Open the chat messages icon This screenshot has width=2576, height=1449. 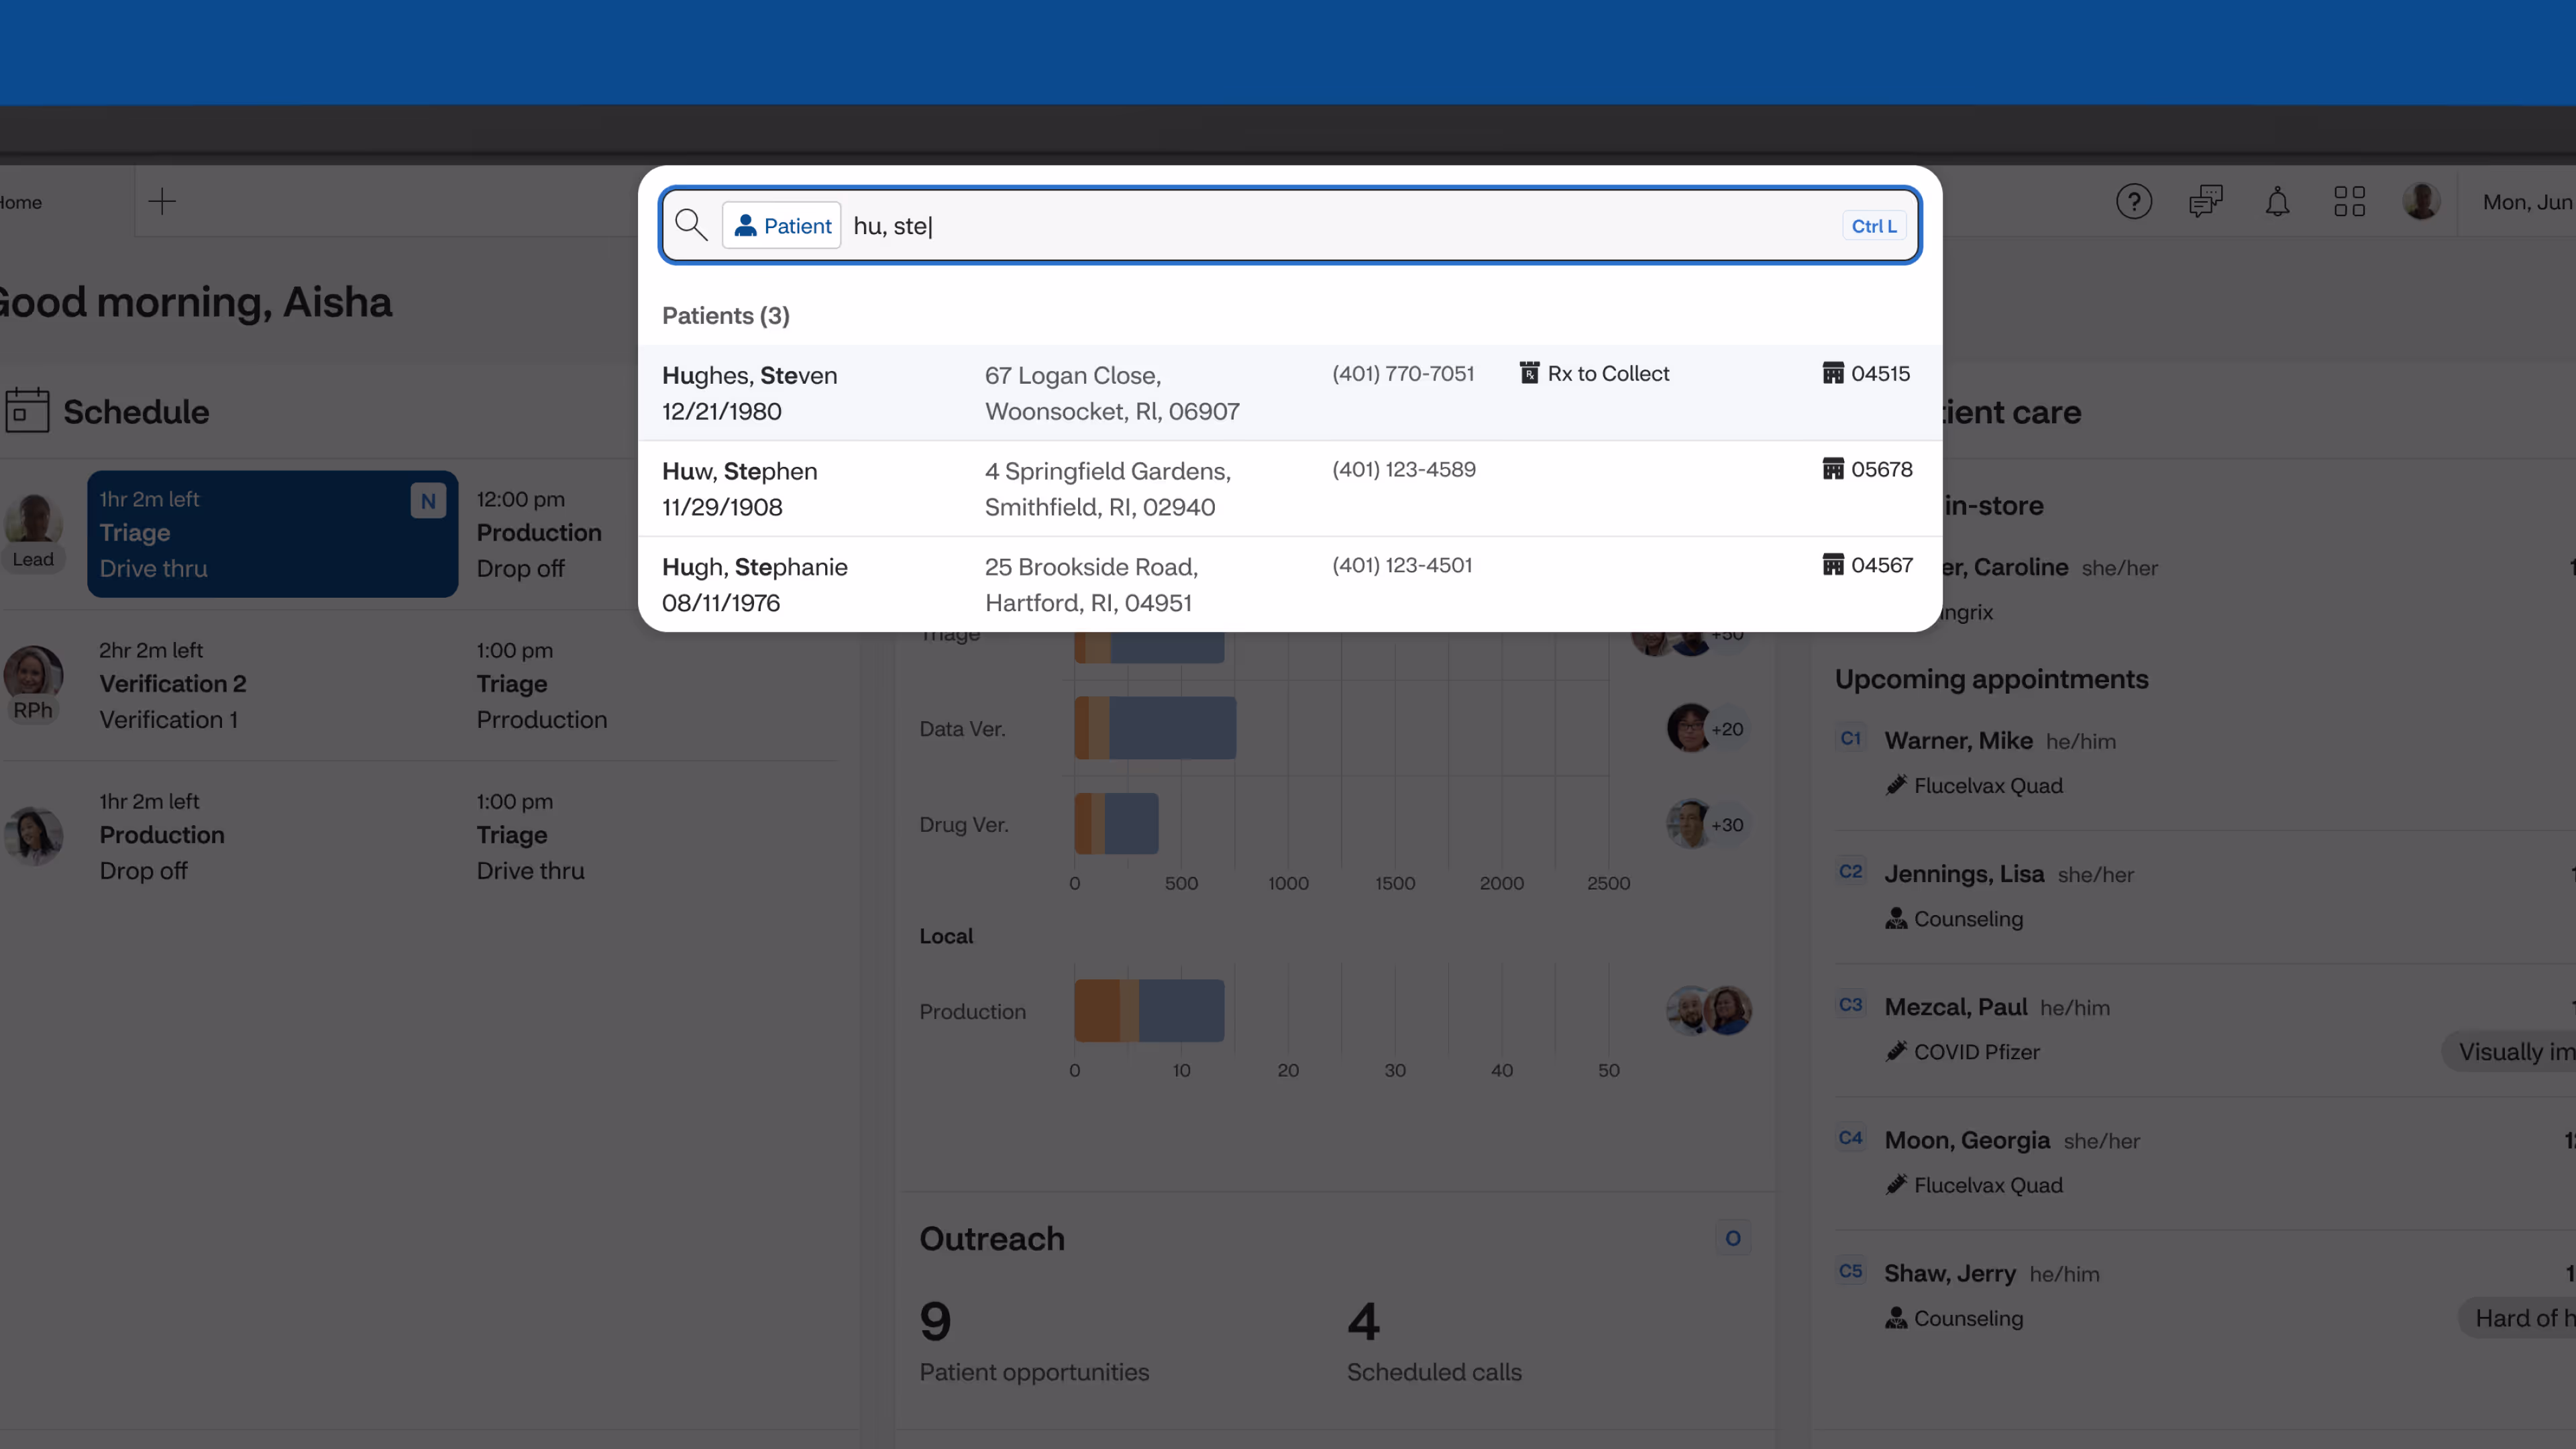(2205, 202)
